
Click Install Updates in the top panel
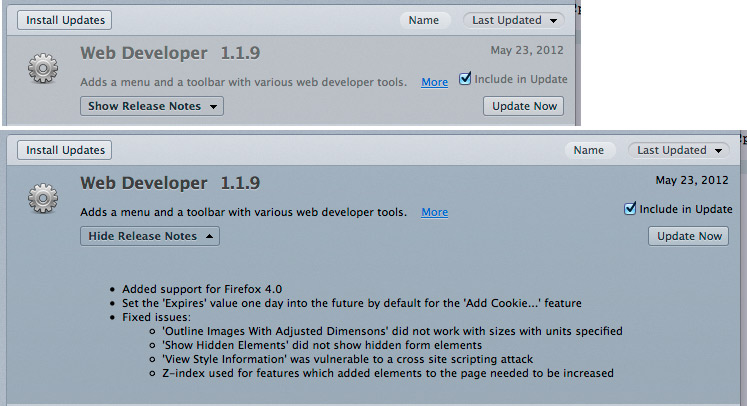pyautogui.click(x=65, y=20)
